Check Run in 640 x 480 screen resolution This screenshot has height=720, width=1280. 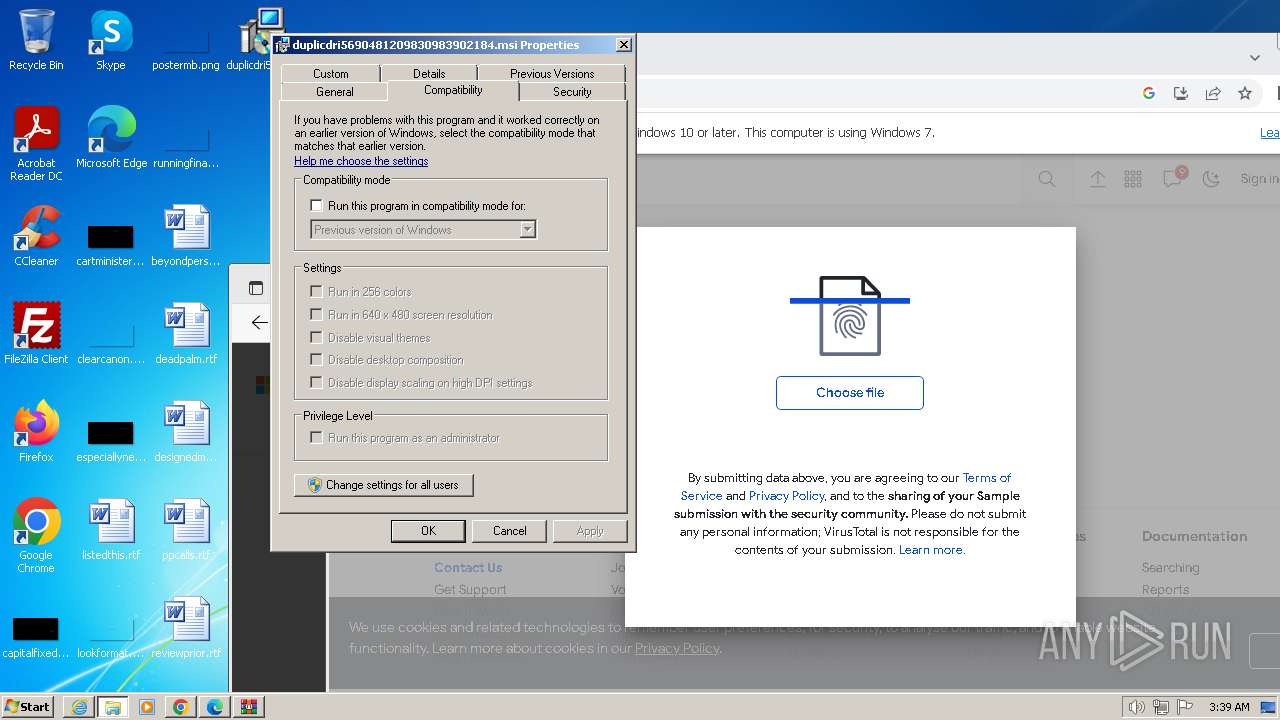point(317,315)
